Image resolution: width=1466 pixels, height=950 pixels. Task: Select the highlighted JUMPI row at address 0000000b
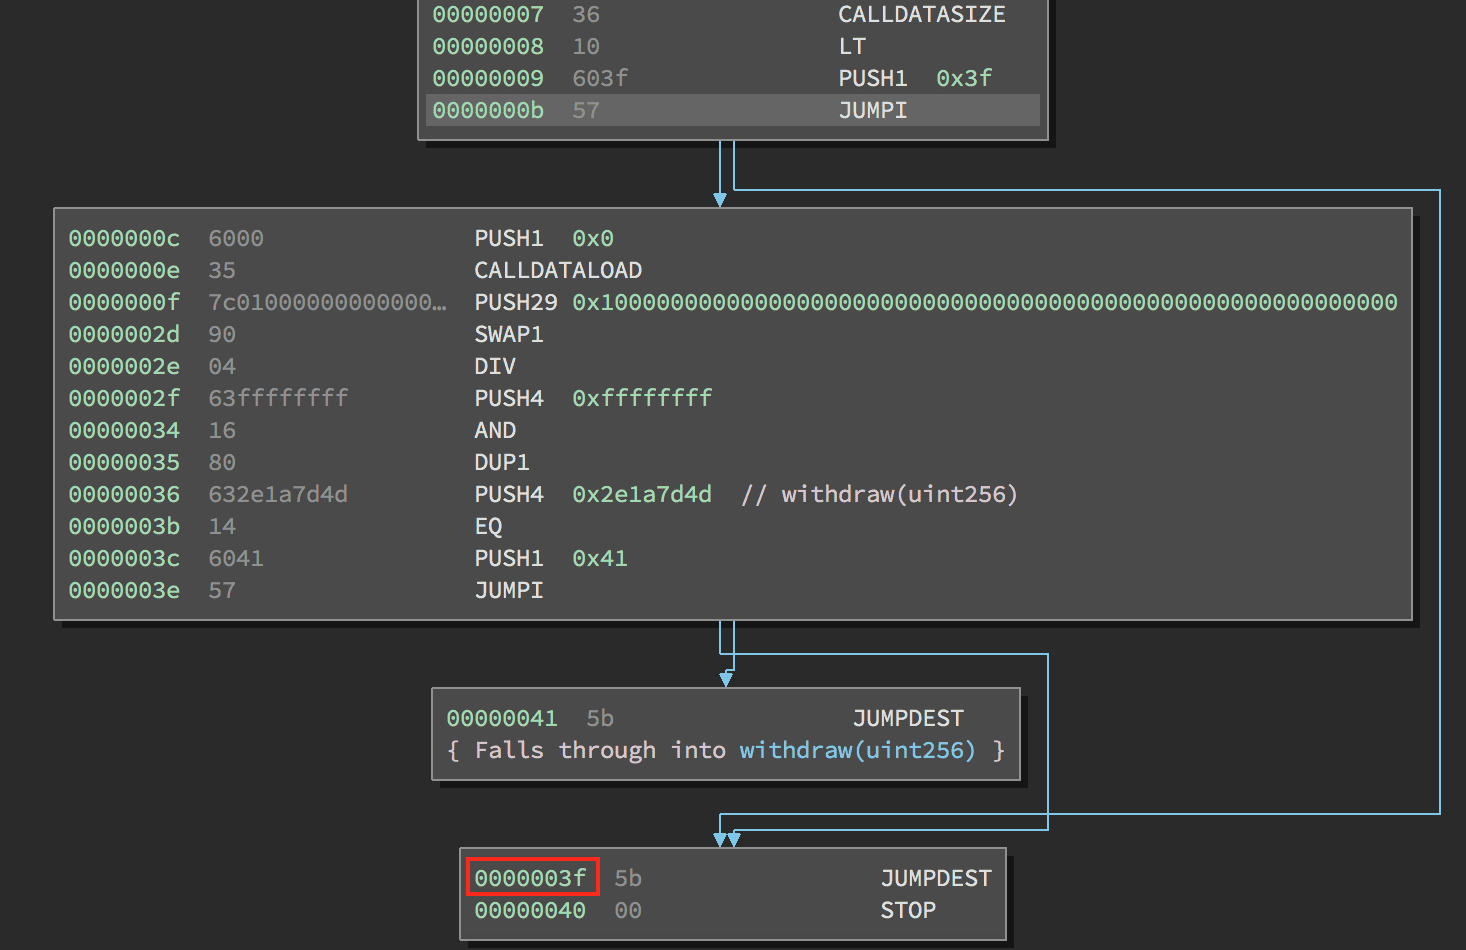point(872,110)
